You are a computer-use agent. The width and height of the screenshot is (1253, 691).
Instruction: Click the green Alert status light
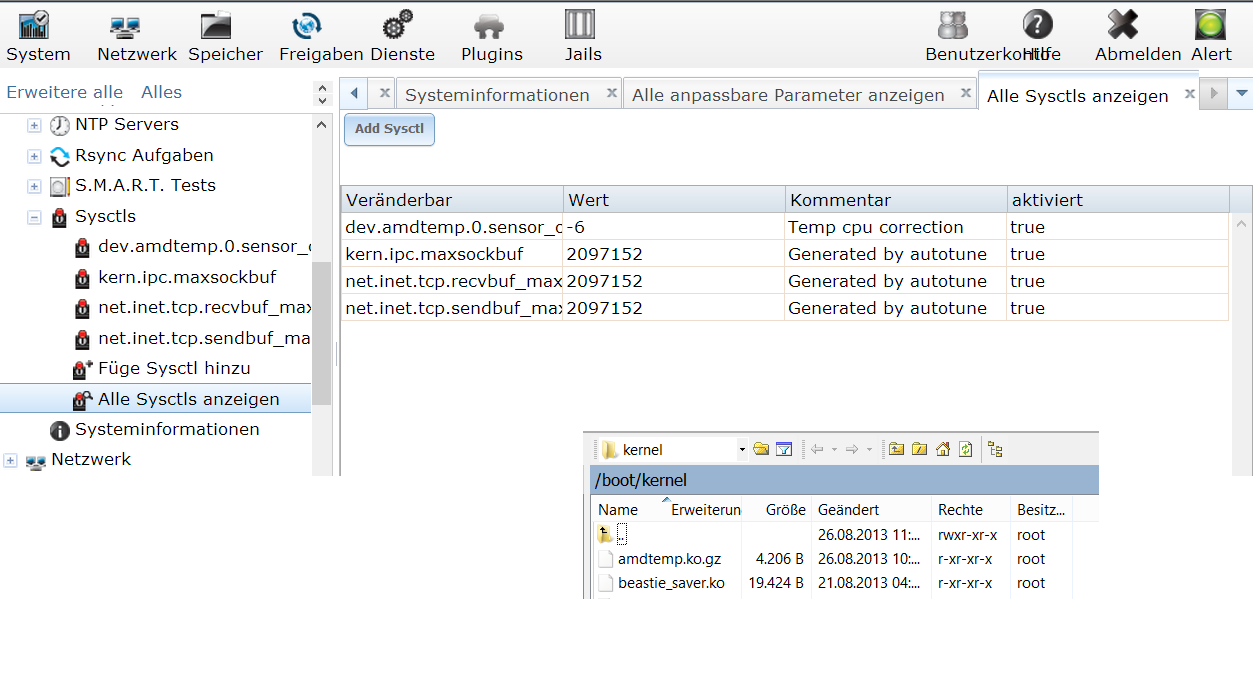(x=1210, y=26)
